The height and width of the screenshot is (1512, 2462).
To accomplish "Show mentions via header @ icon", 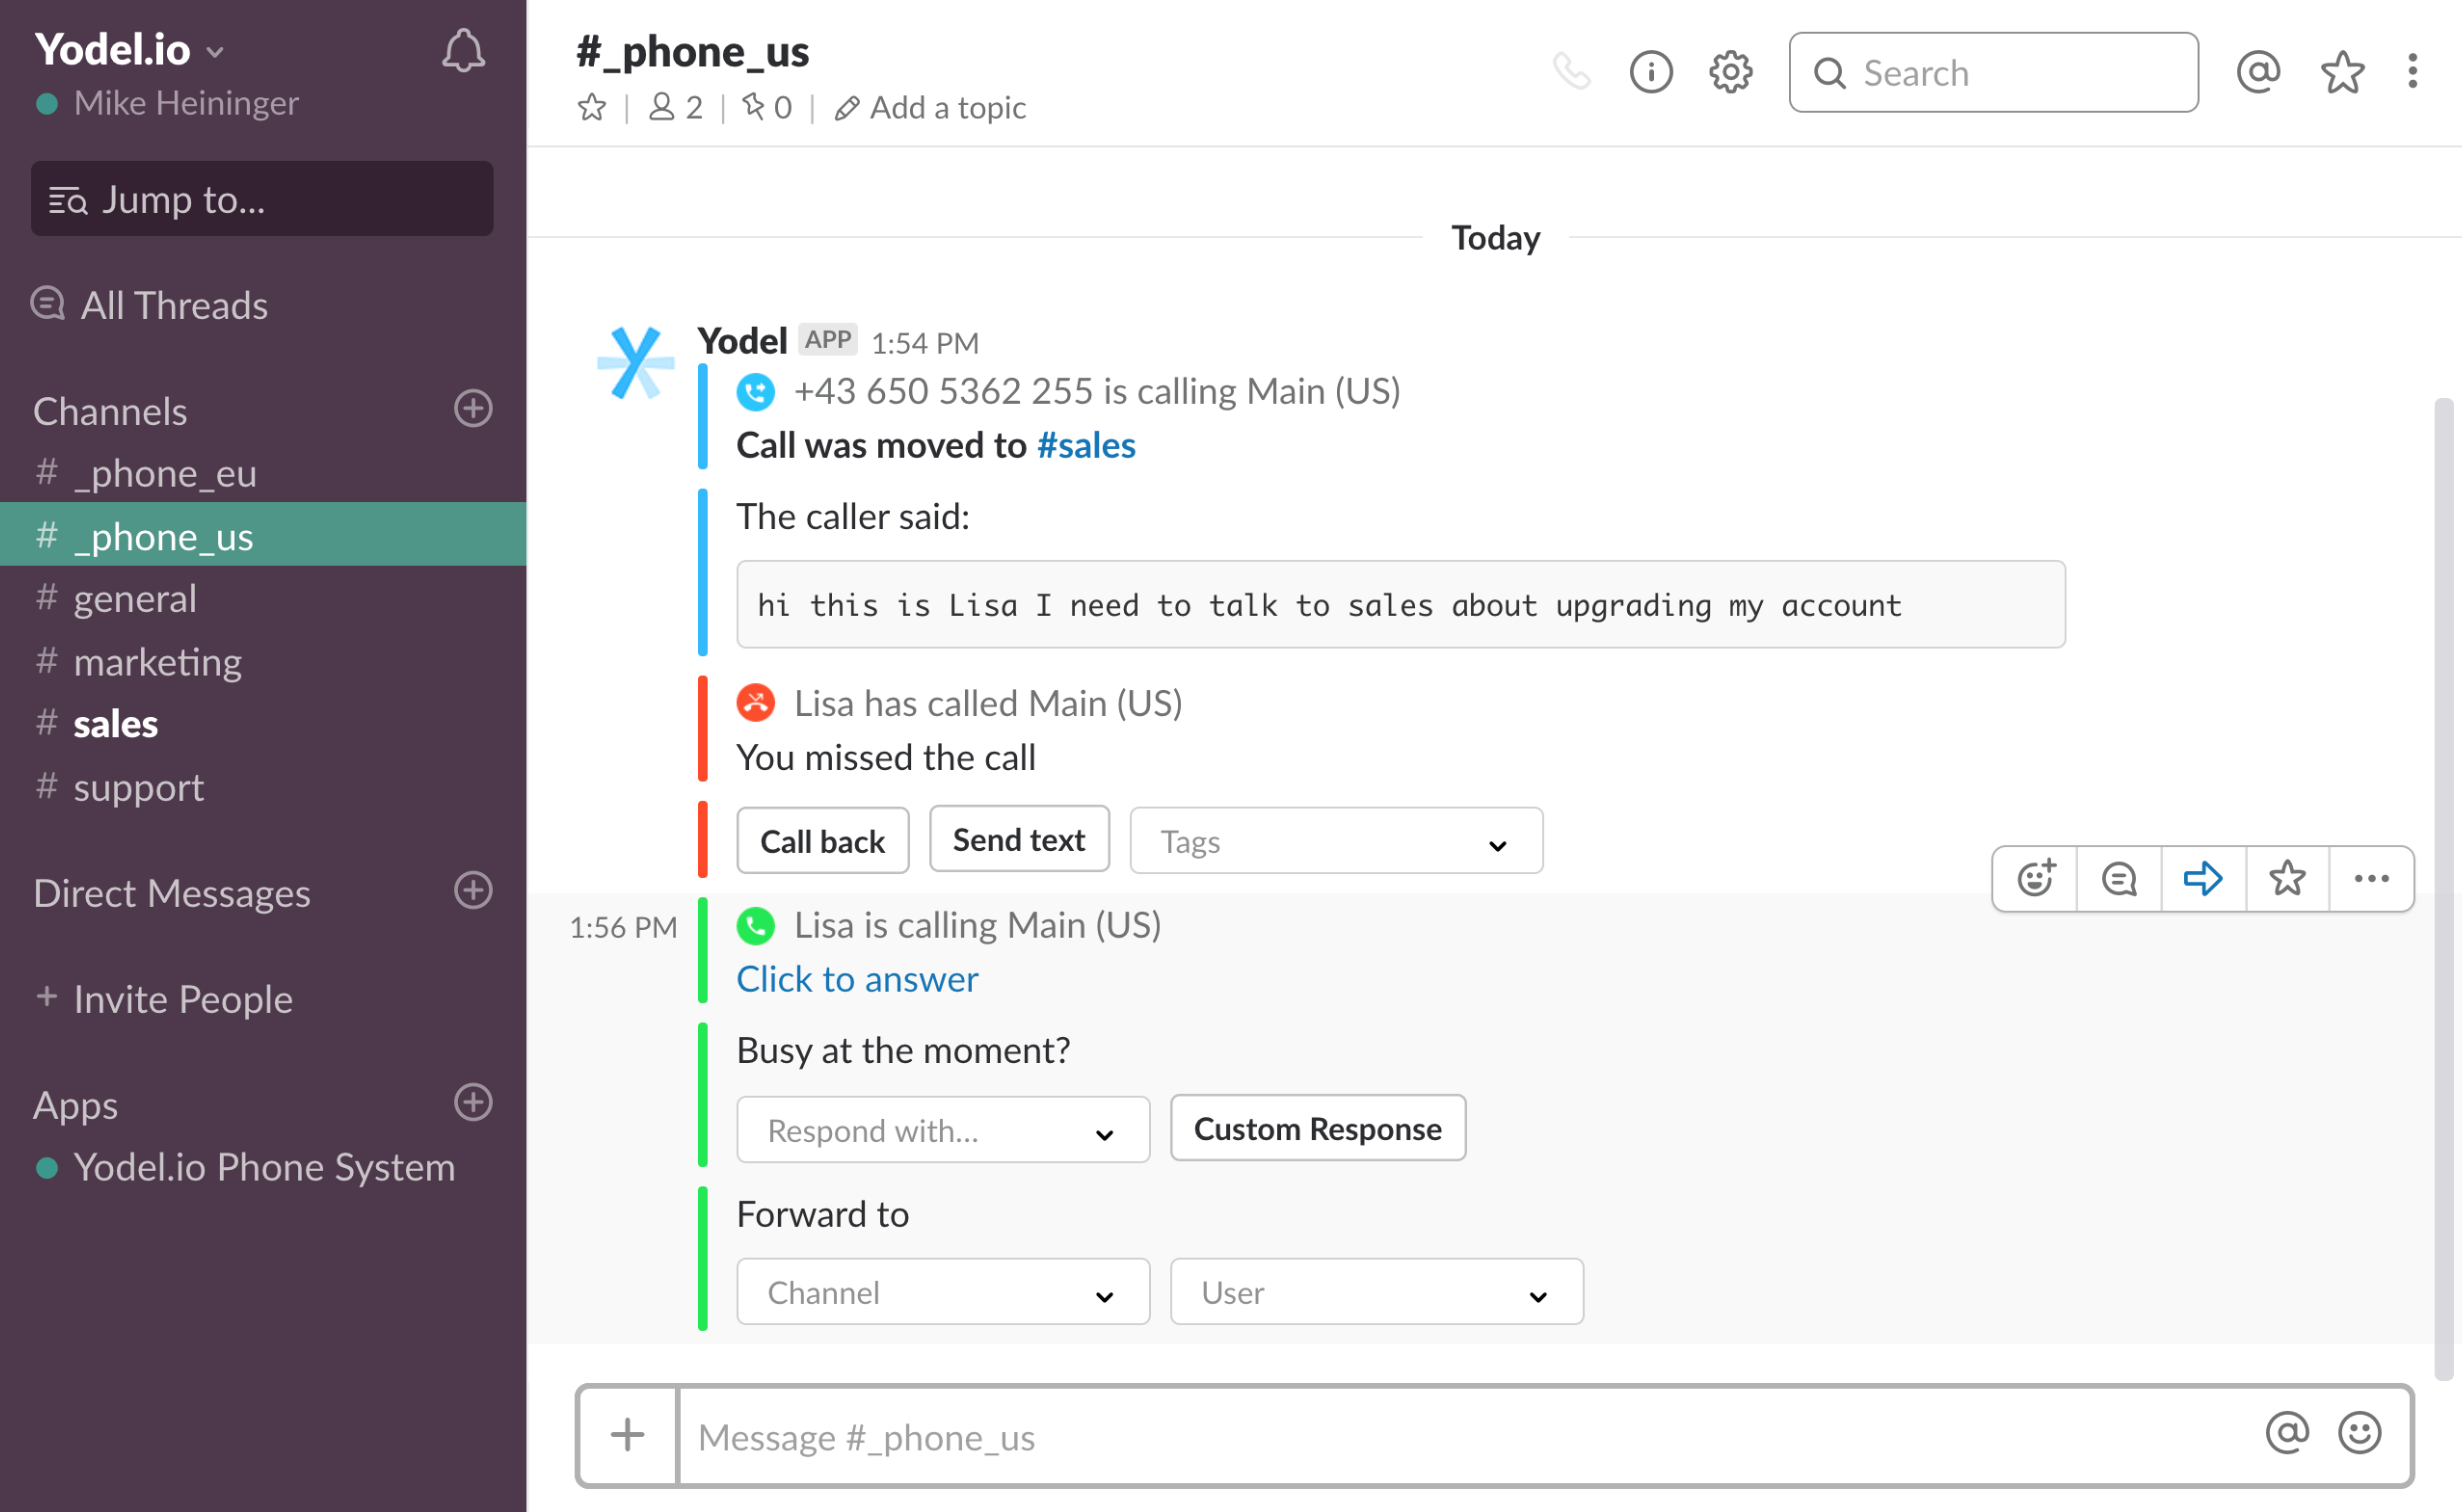I will click(2258, 72).
